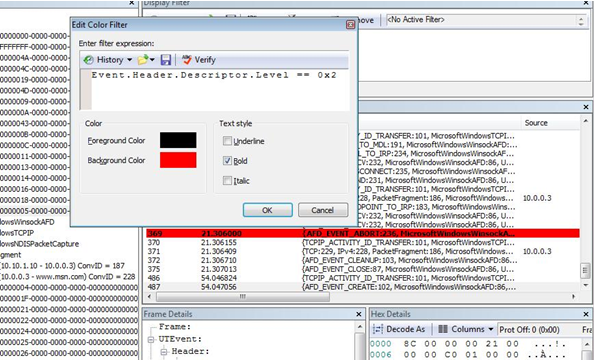Close the Hex Details pane
The height and width of the screenshot is (361, 594).
pyautogui.click(x=586, y=314)
